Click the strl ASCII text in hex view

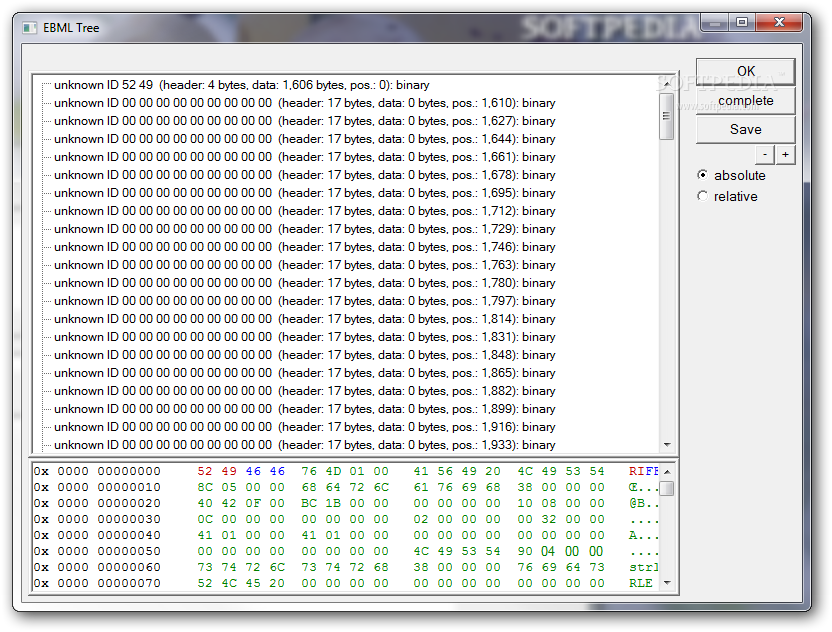tap(644, 567)
